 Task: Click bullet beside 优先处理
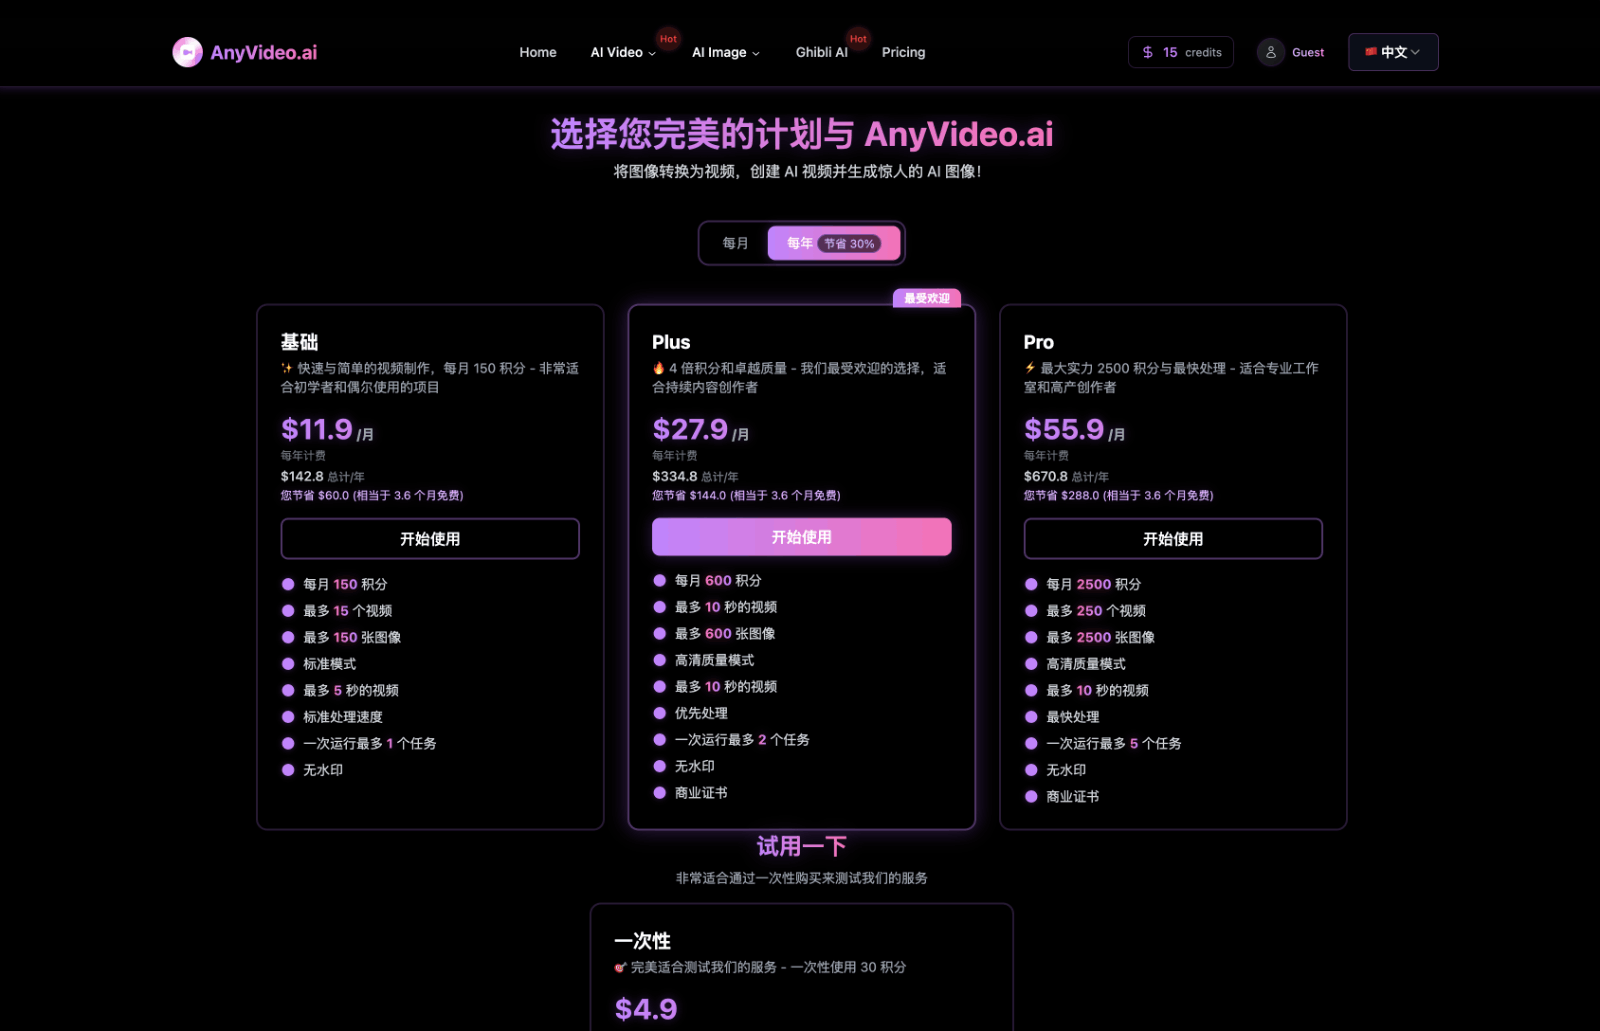tap(659, 713)
